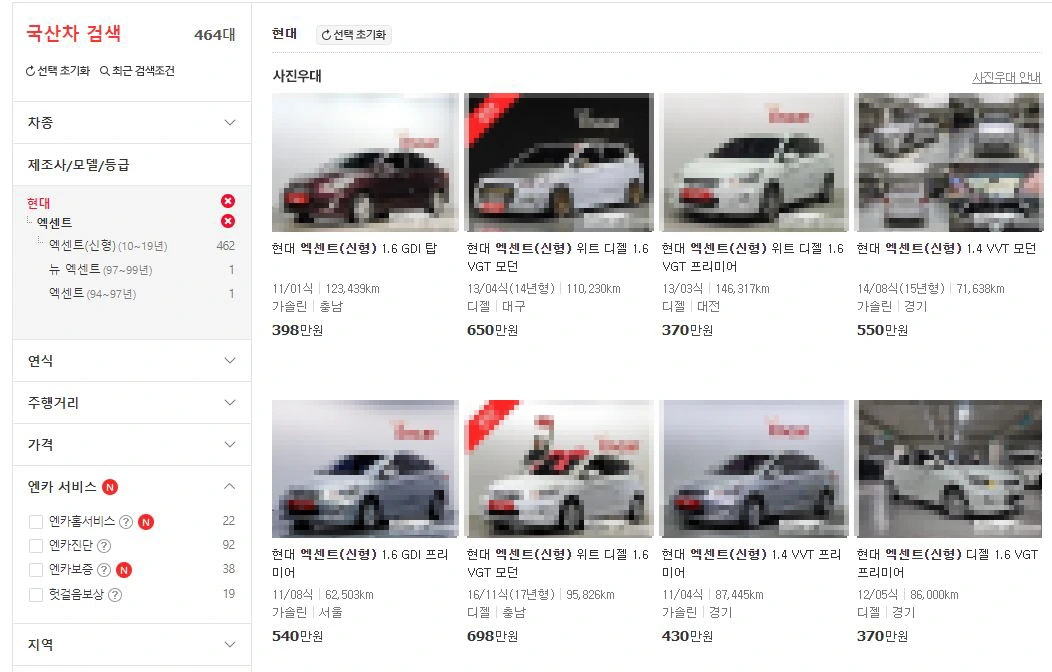The height and width of the screenshot is (672, 1052).
Task: Open the 사진우대 안내 link
Action: pos(1006,77)
